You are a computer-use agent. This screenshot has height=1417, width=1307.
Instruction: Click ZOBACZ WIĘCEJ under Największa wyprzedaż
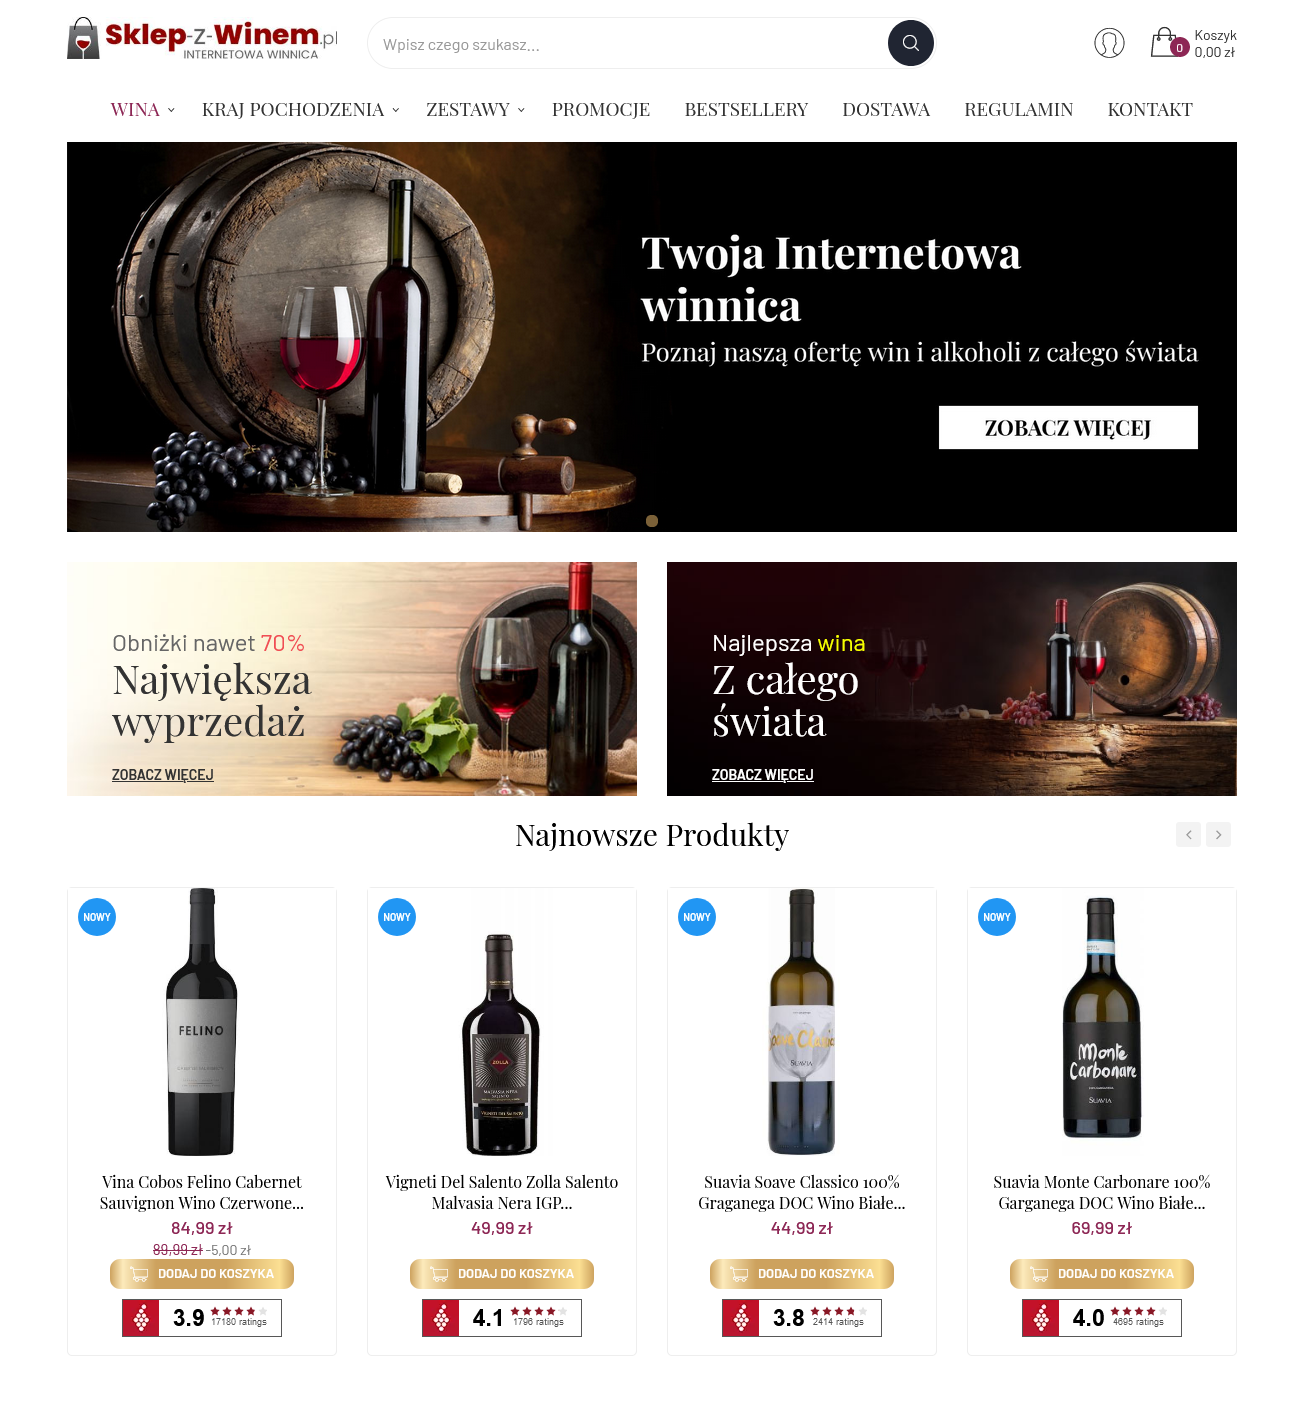(163, 775)
